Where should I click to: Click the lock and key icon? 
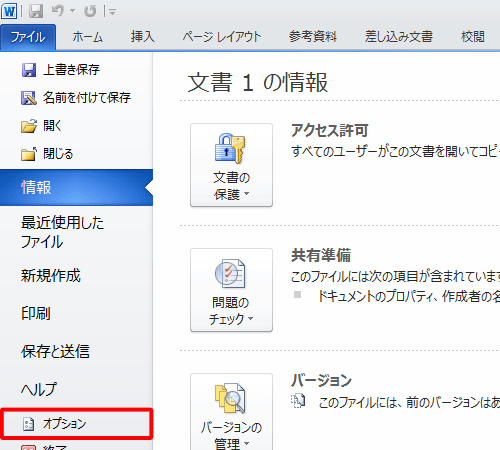230,148
